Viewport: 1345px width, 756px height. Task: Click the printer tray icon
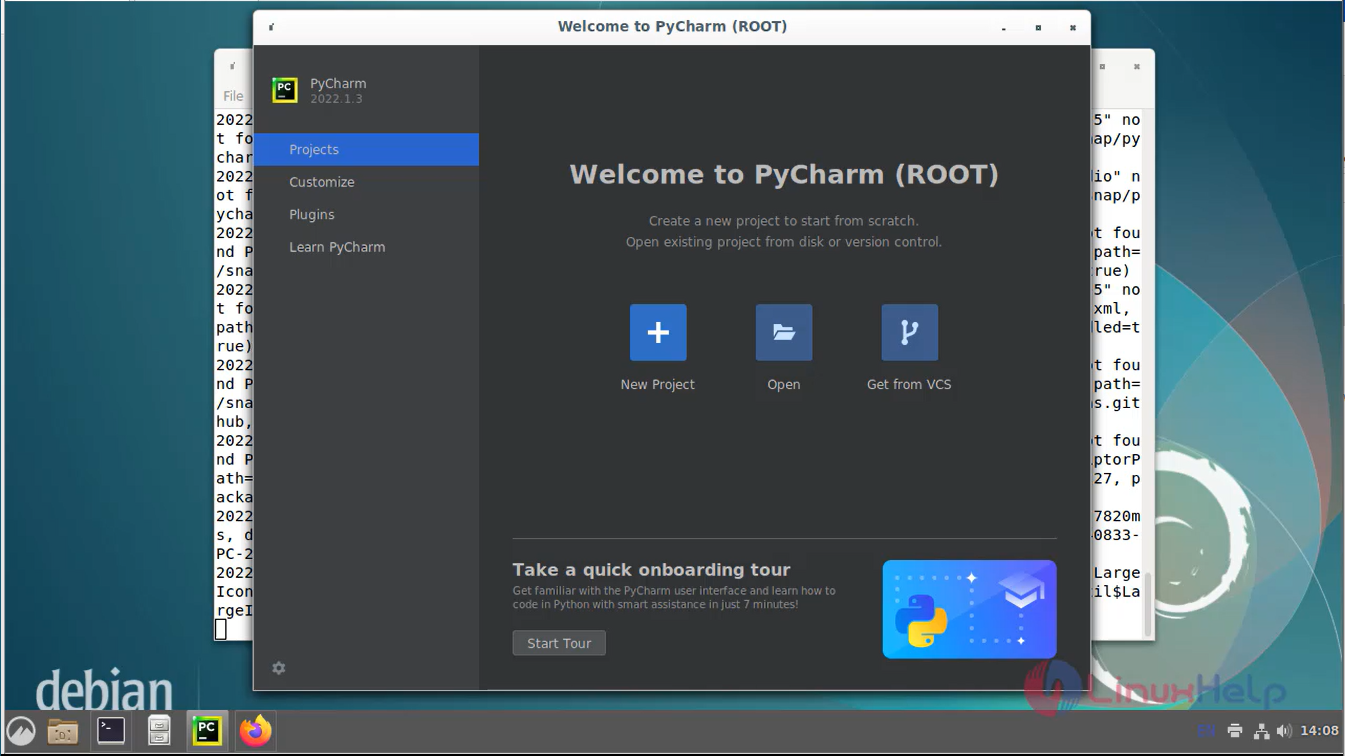1235,731
